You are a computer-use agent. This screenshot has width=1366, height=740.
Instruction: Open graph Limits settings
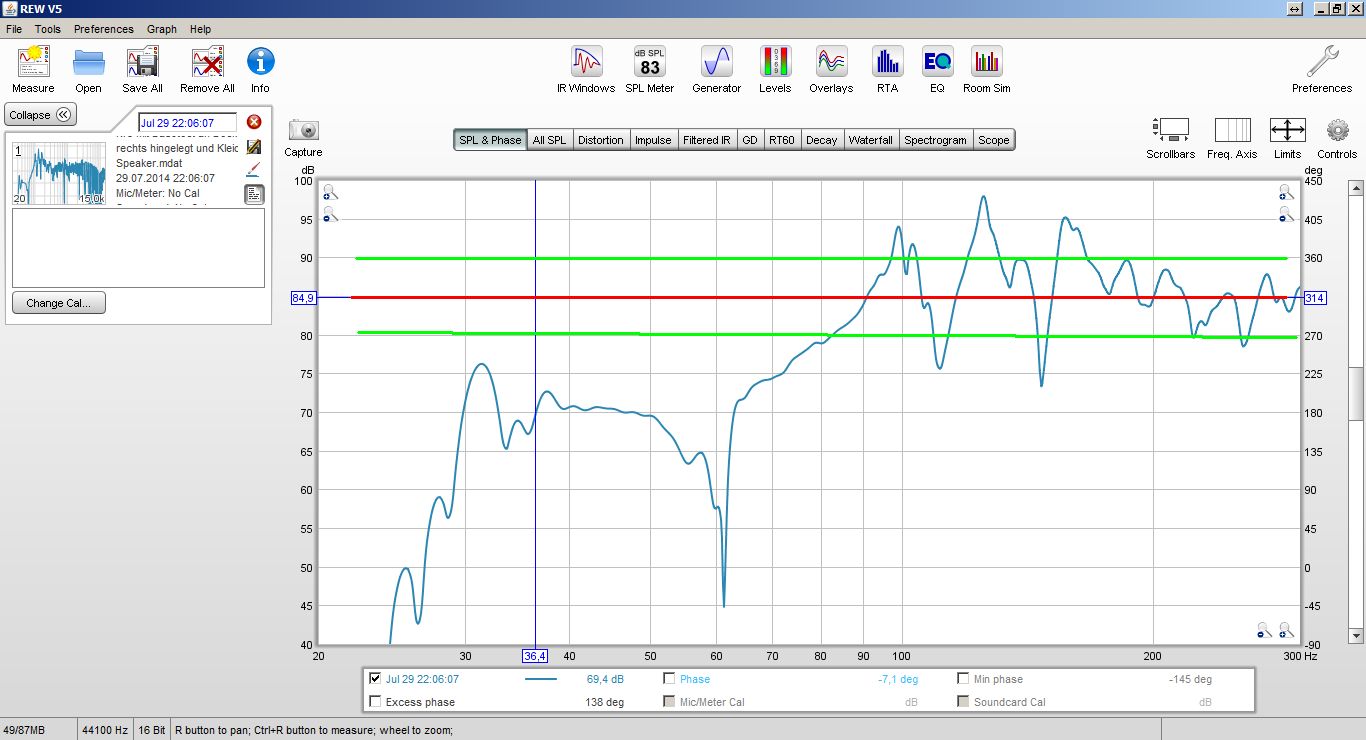point(1287,138)
